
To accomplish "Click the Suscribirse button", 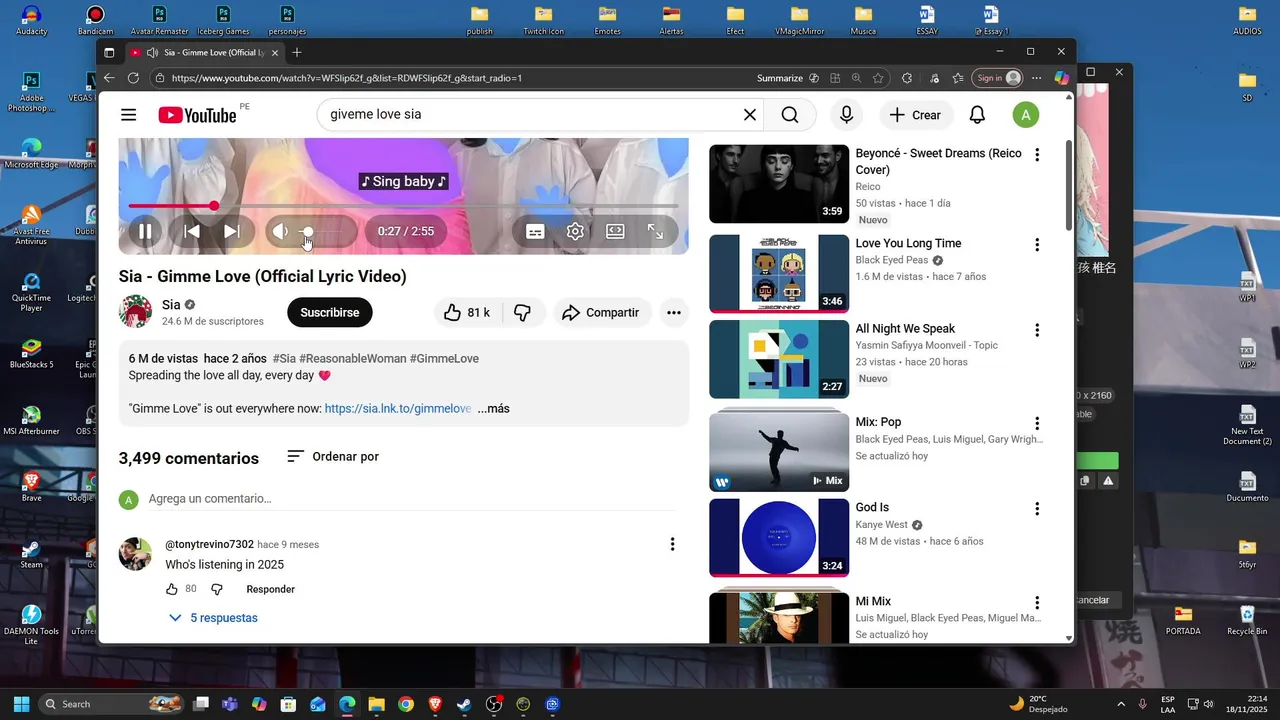I will click(x=330, y=313).
